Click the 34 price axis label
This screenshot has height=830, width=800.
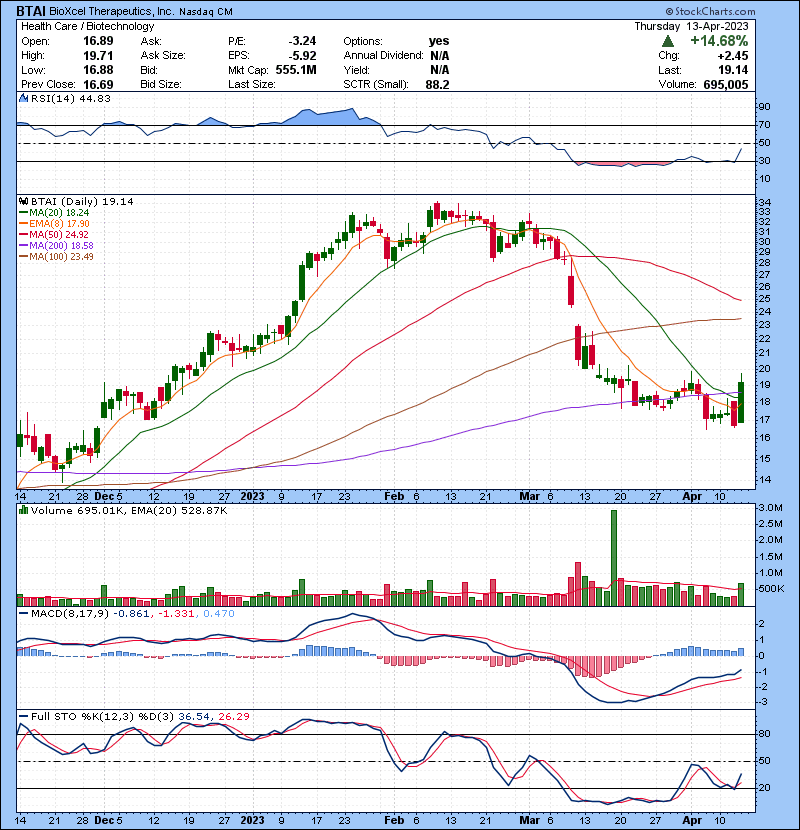765,203
